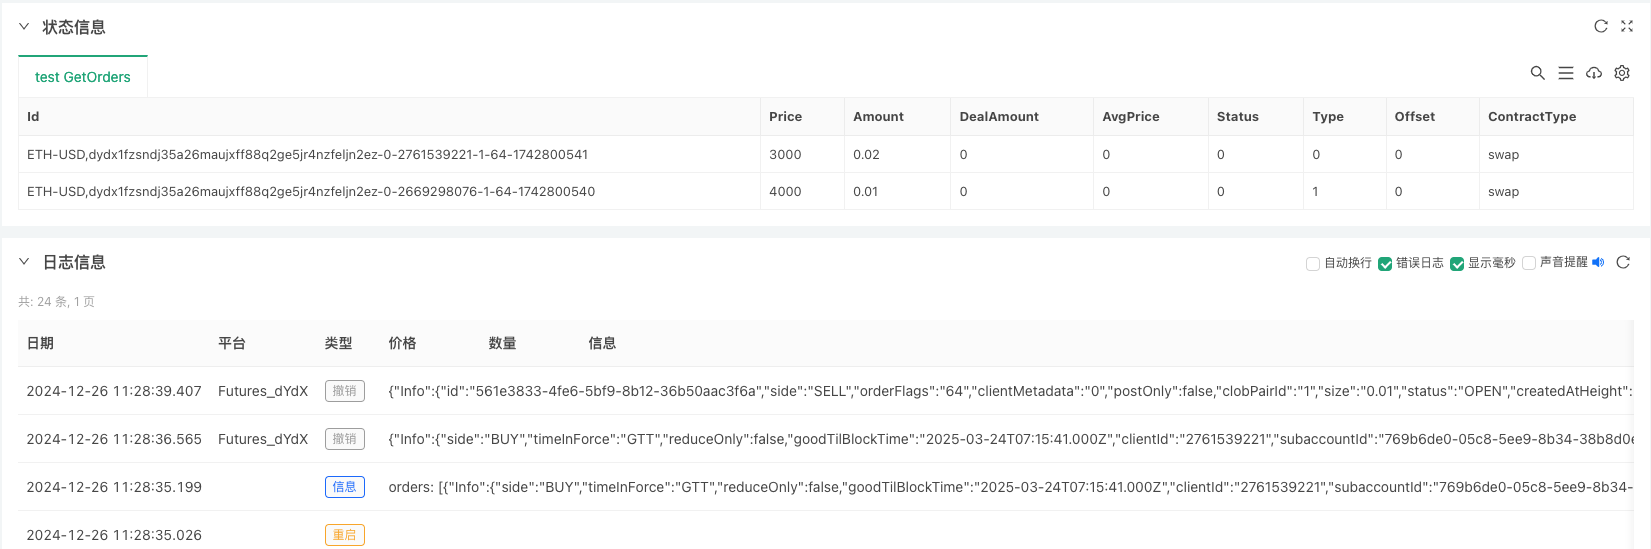Image resolution: width=1651 pixels, height=549 pixels.
Task: Enable the 自动换行 auto-wrap checkbox
Action: pos(1313,264)
